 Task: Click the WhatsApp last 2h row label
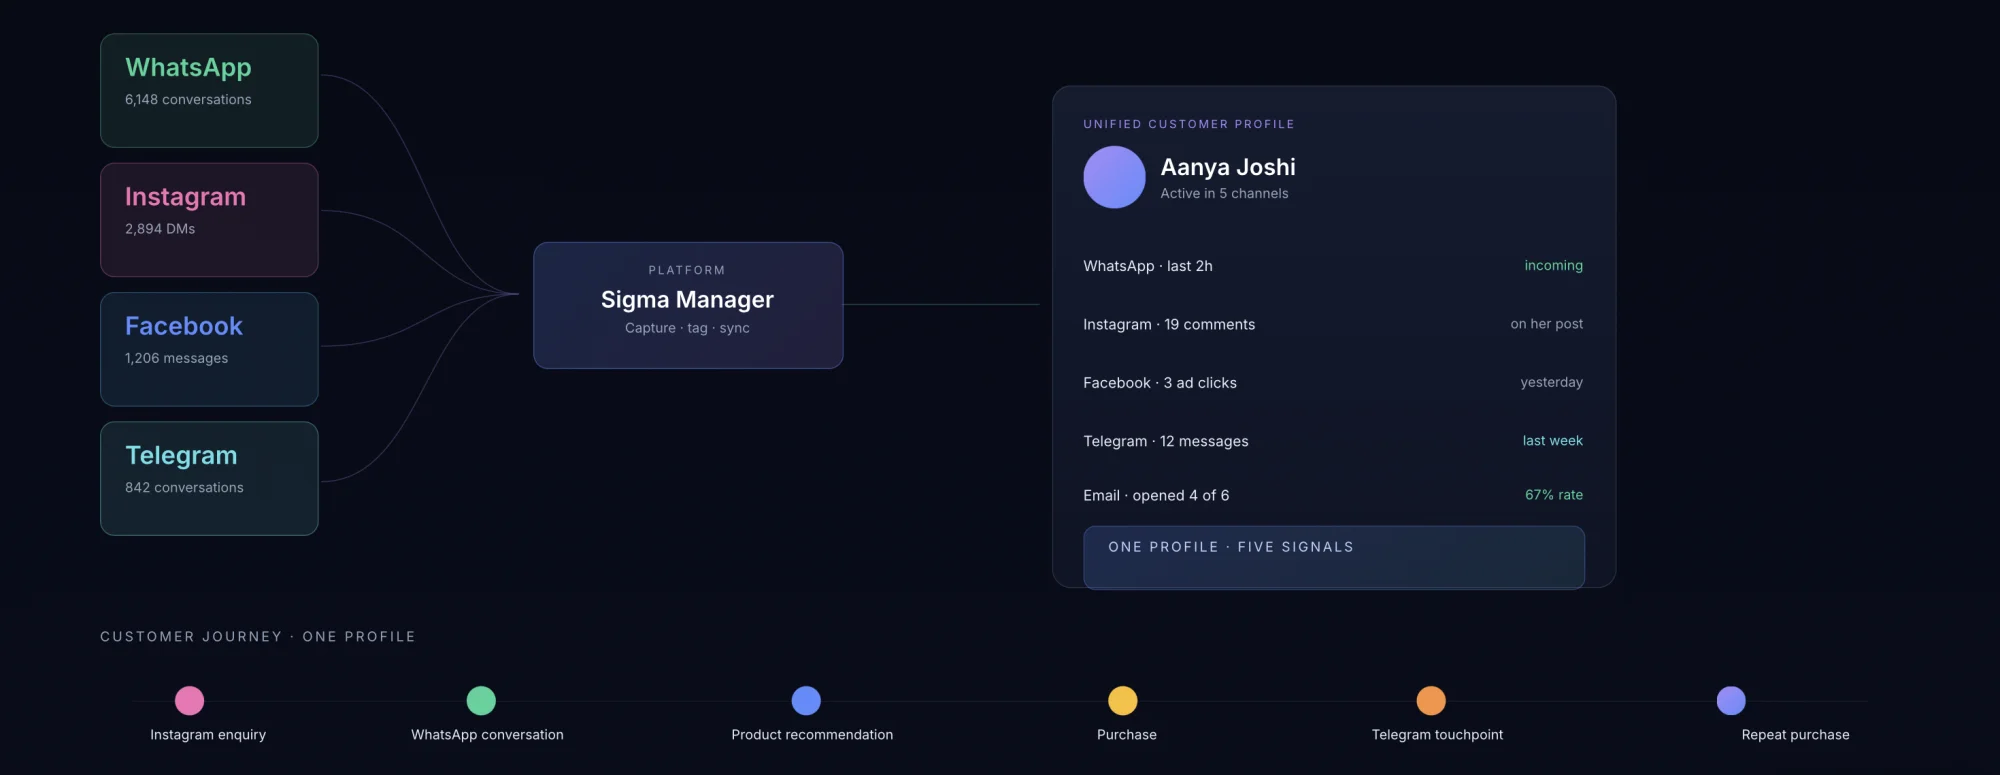pos(1148,266)
